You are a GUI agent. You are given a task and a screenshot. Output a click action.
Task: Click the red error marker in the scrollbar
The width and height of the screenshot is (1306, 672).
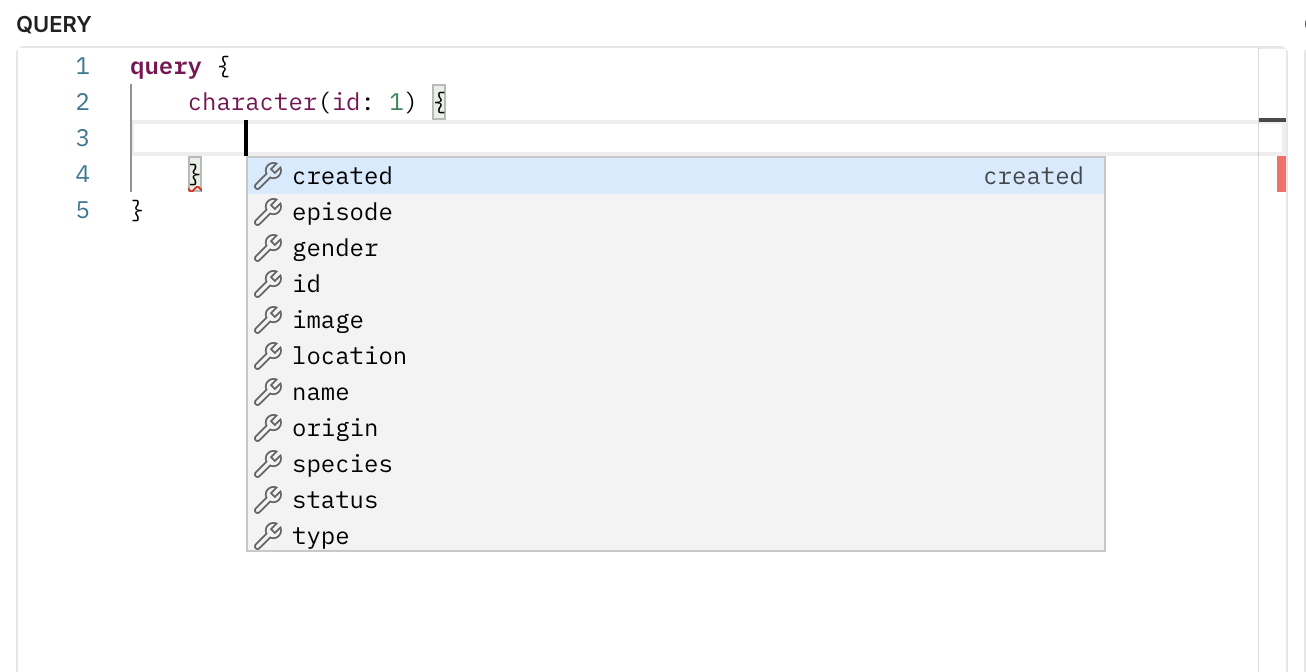pos(1281,174)
